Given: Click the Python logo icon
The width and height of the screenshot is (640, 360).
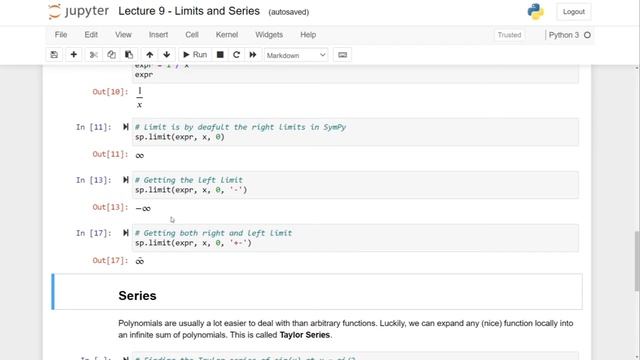Looking at the screenshot, I should click(535, 11).
